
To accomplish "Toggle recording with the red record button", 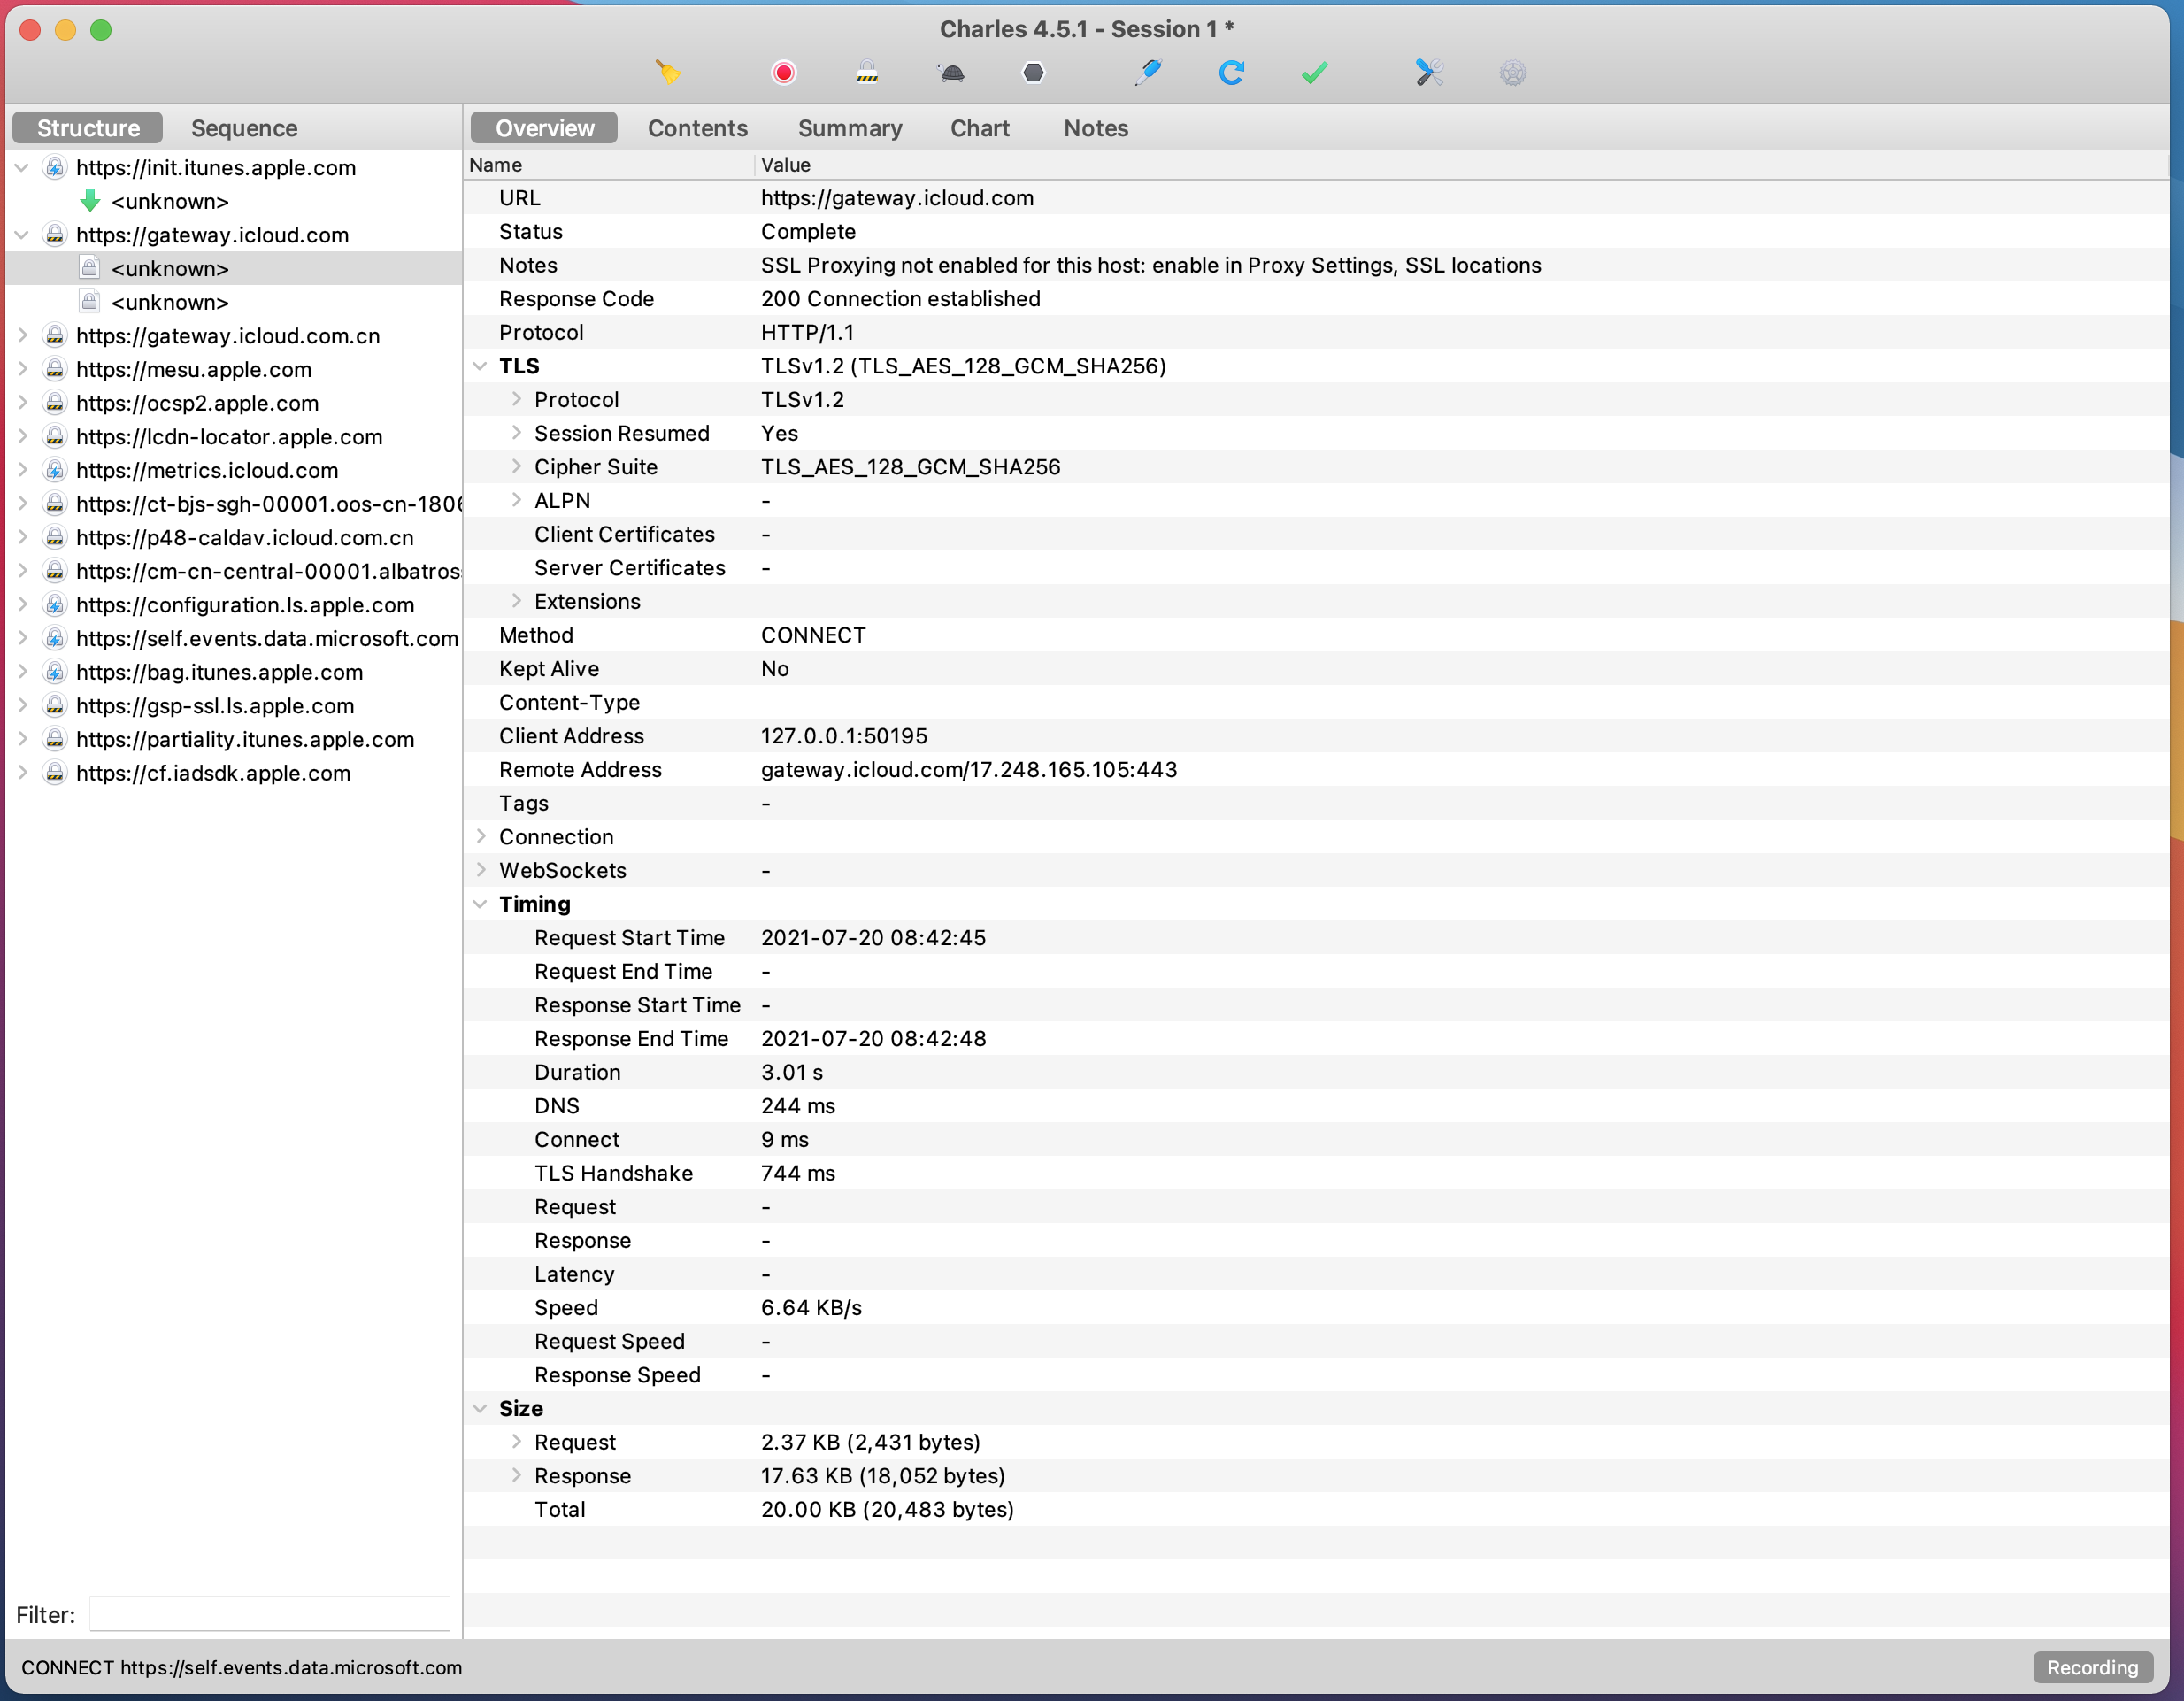I will click(x=783, y=72).
